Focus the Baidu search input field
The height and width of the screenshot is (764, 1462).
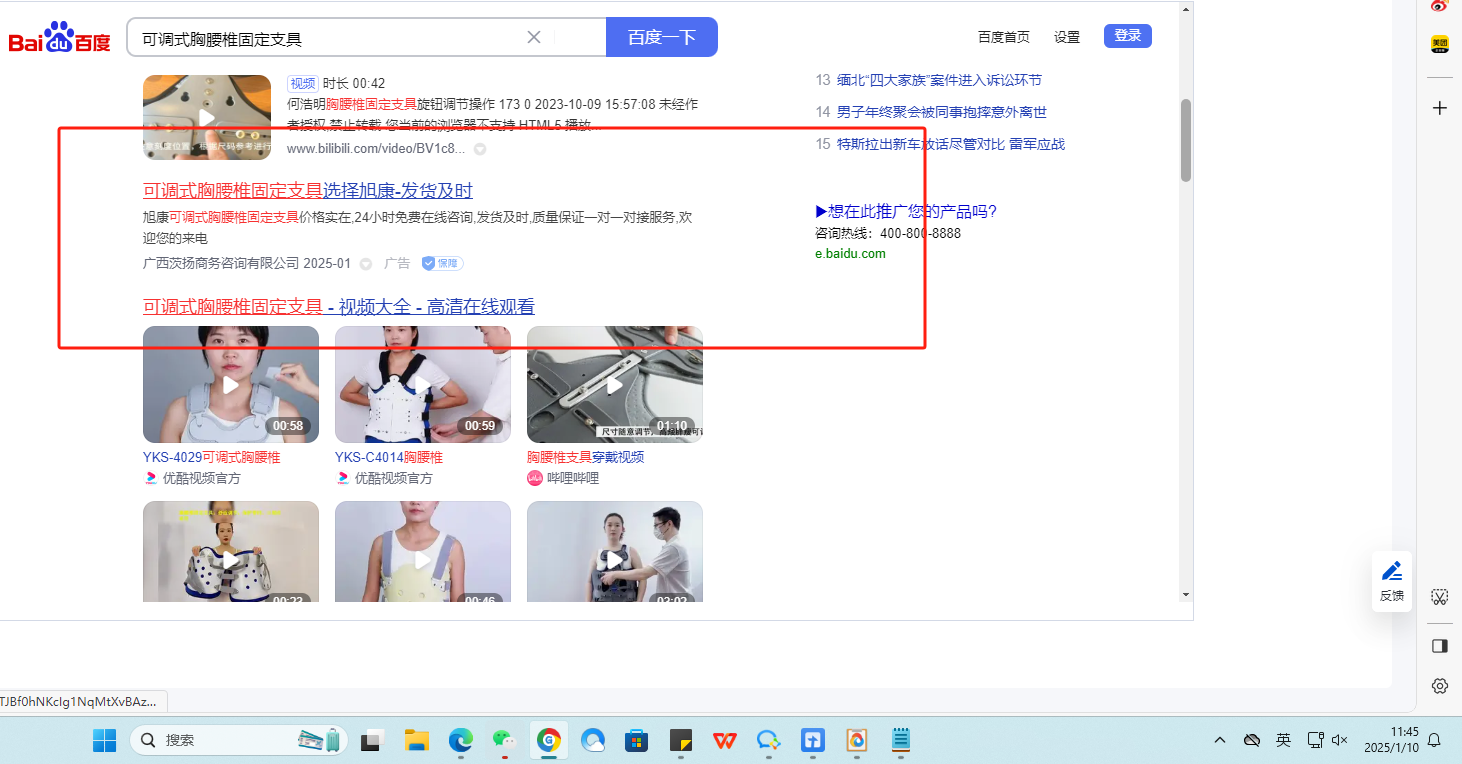coord(330,38)
